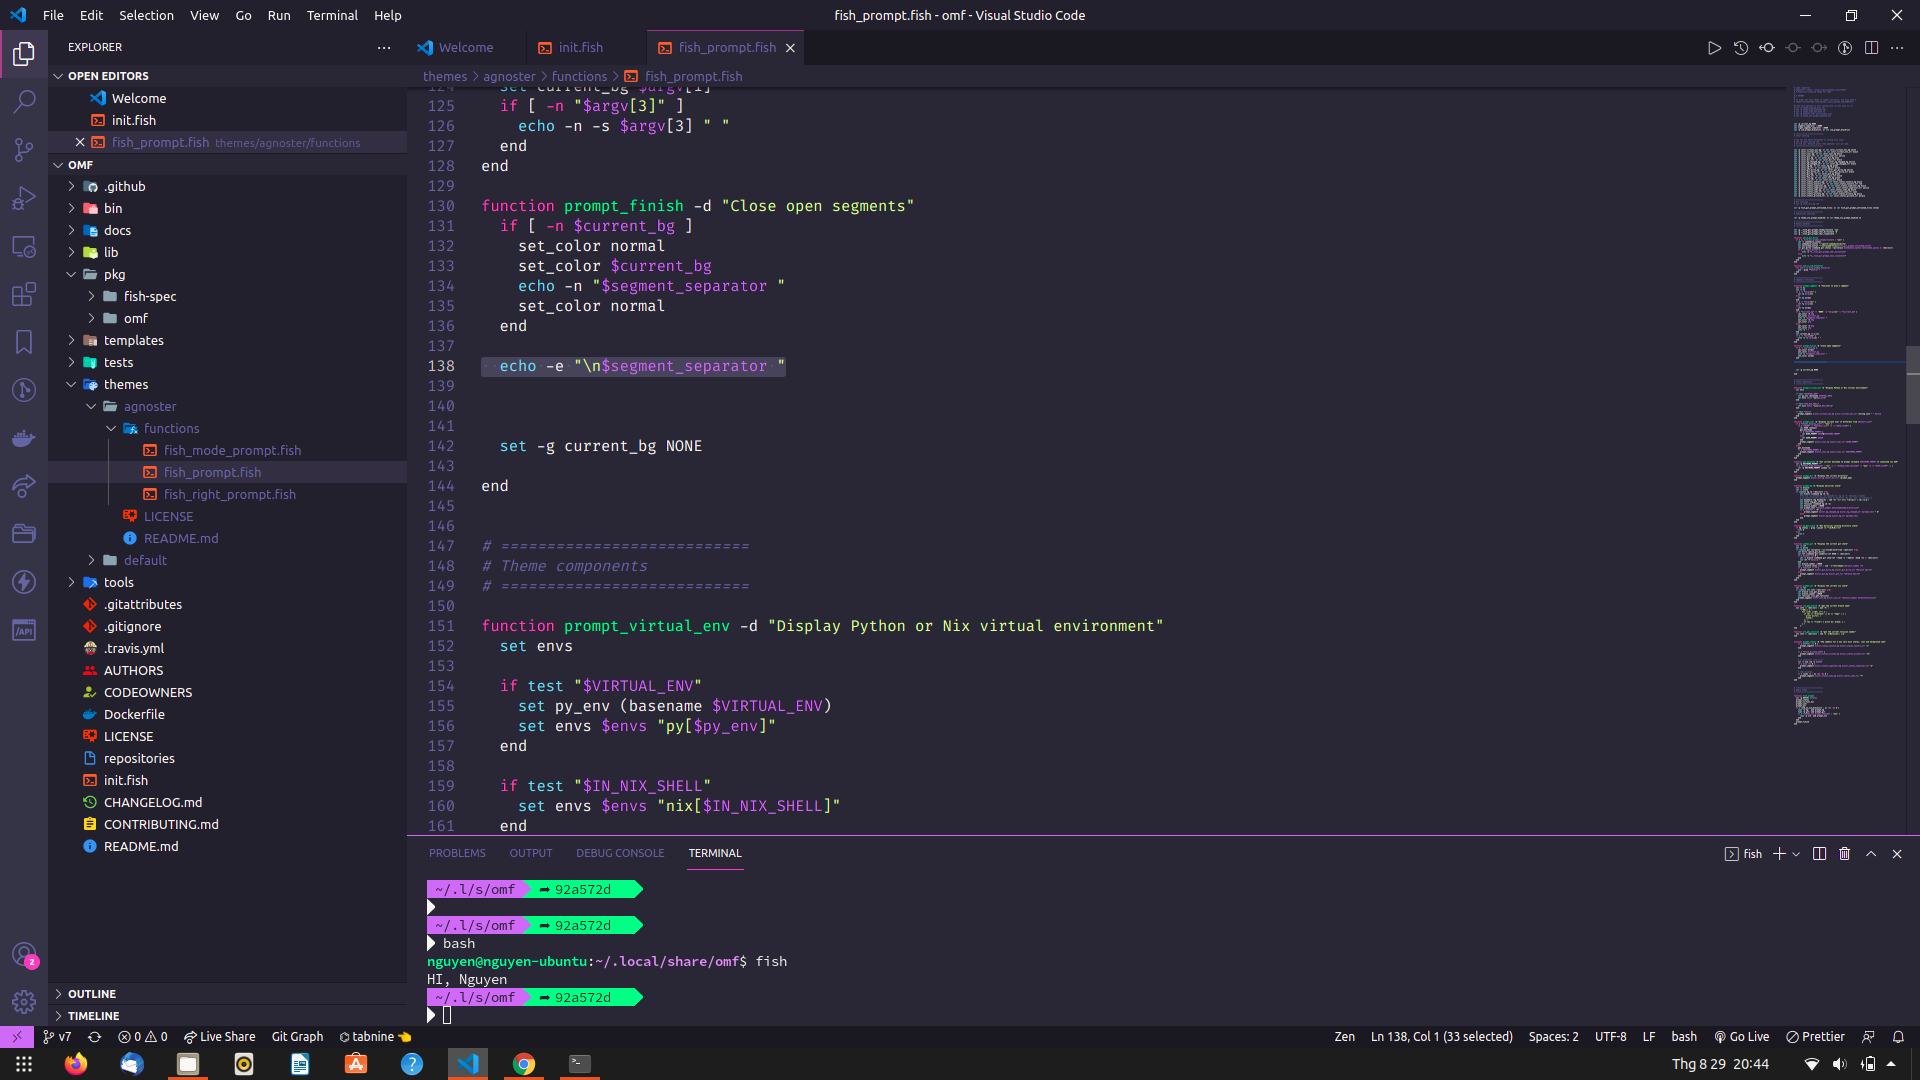
Task: Kill terminal with trash icon
Action: coord(1845,854)
